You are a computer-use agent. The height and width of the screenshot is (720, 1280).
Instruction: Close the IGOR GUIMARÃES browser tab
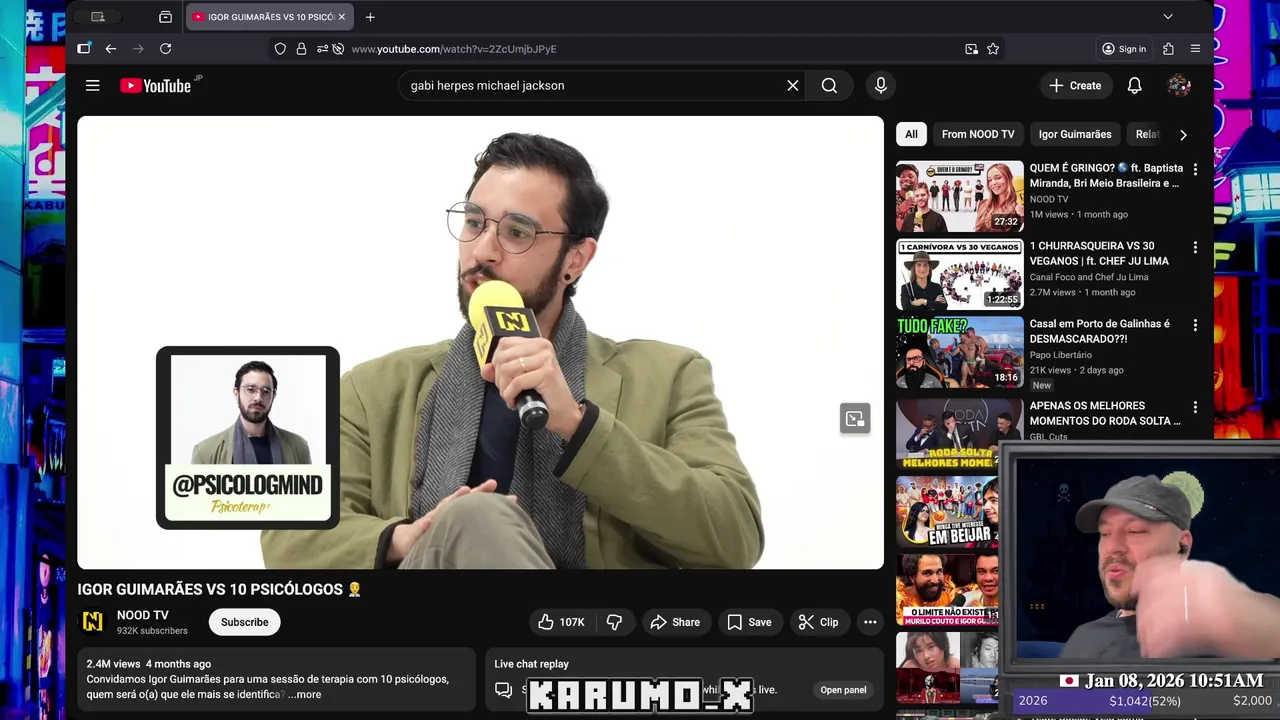[342, 17]
